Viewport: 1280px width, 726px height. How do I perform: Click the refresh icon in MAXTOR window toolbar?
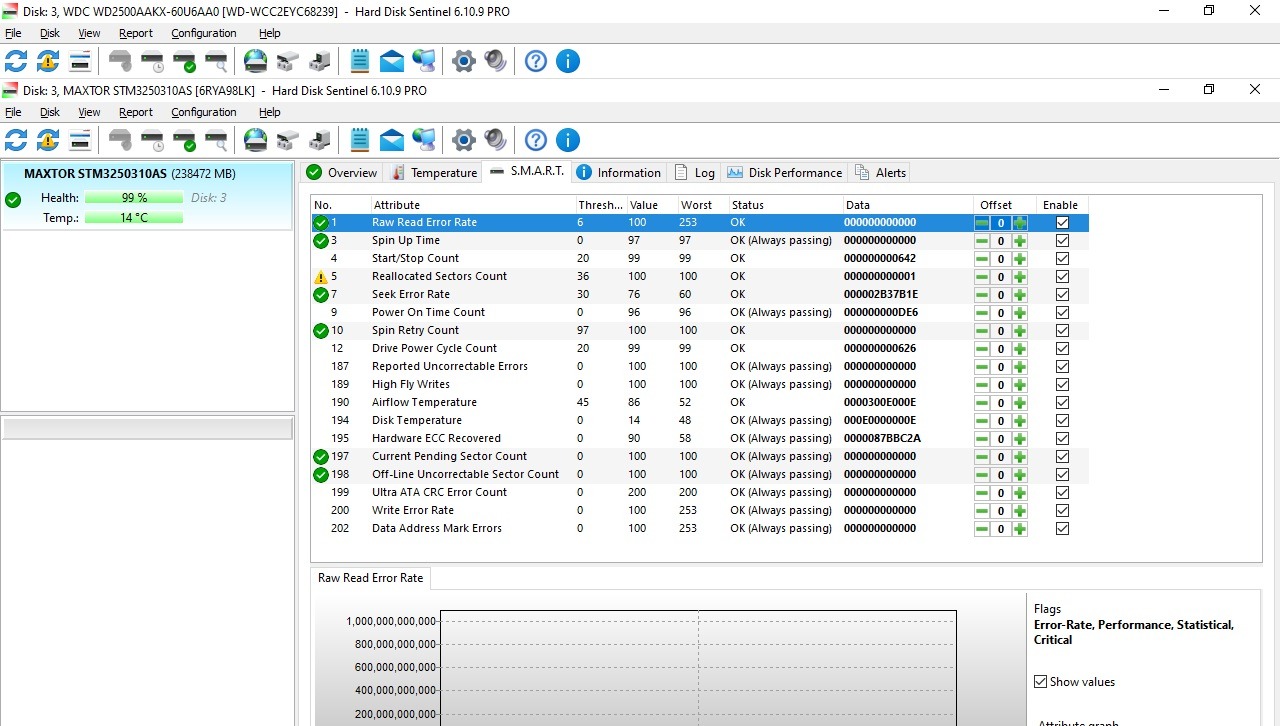point(16,140)
